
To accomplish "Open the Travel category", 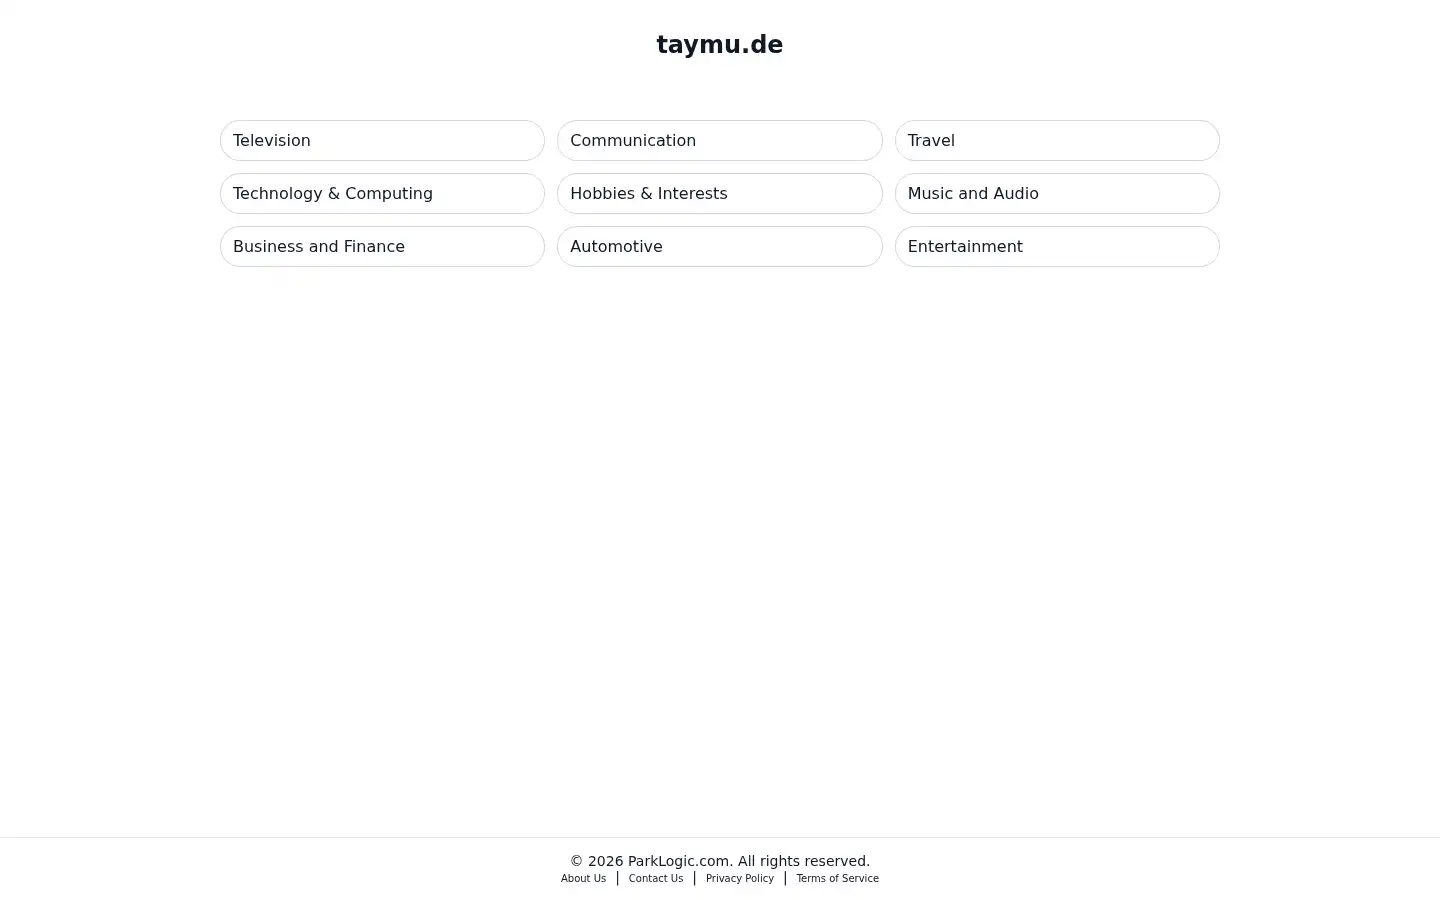I will pyautogui.click(x=1057, y=140).
